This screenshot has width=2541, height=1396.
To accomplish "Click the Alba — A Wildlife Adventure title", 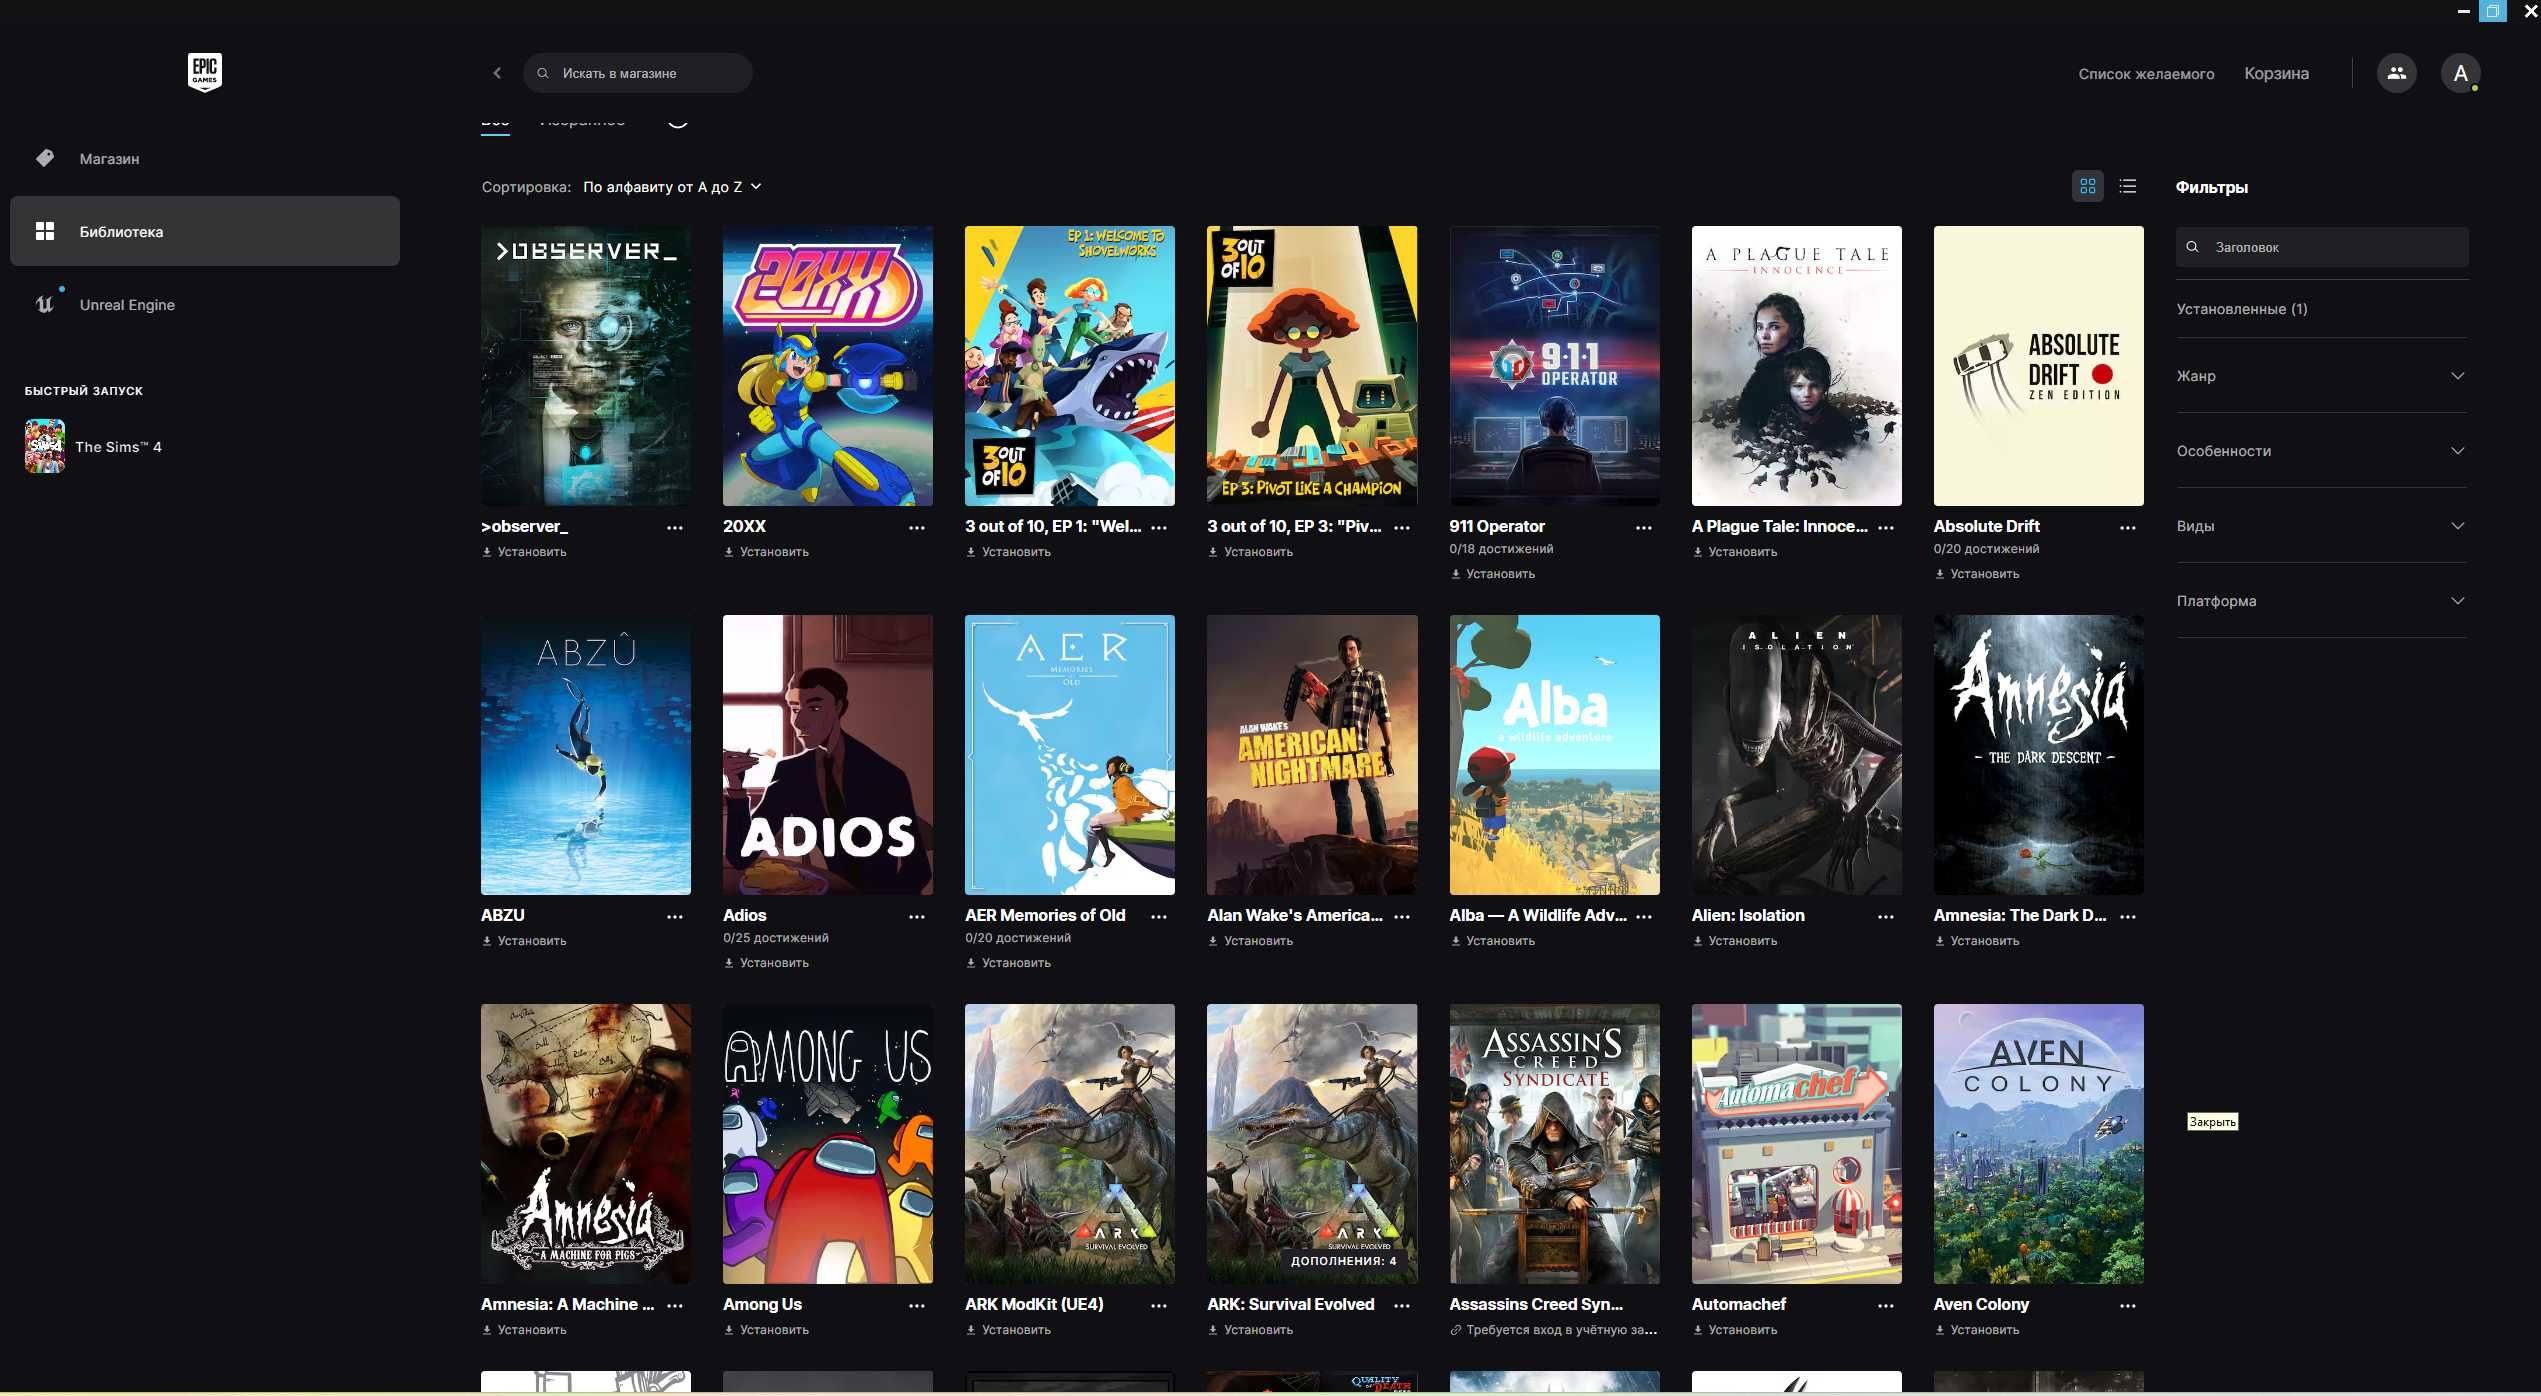I will tap(1538, 915).
